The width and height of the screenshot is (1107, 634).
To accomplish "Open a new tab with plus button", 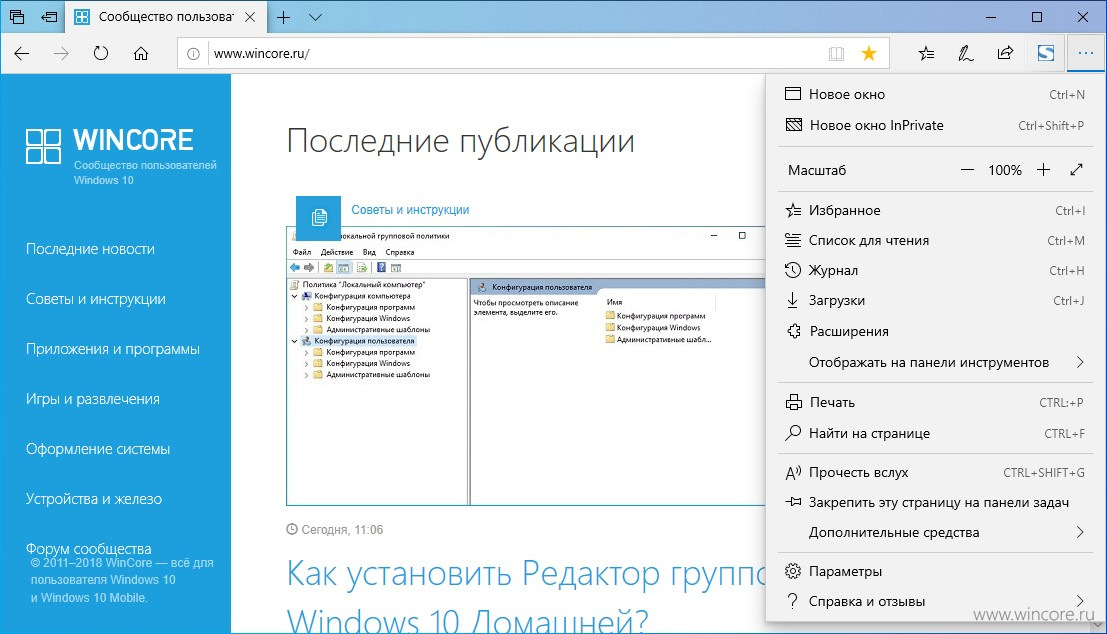I will point(284,17).
